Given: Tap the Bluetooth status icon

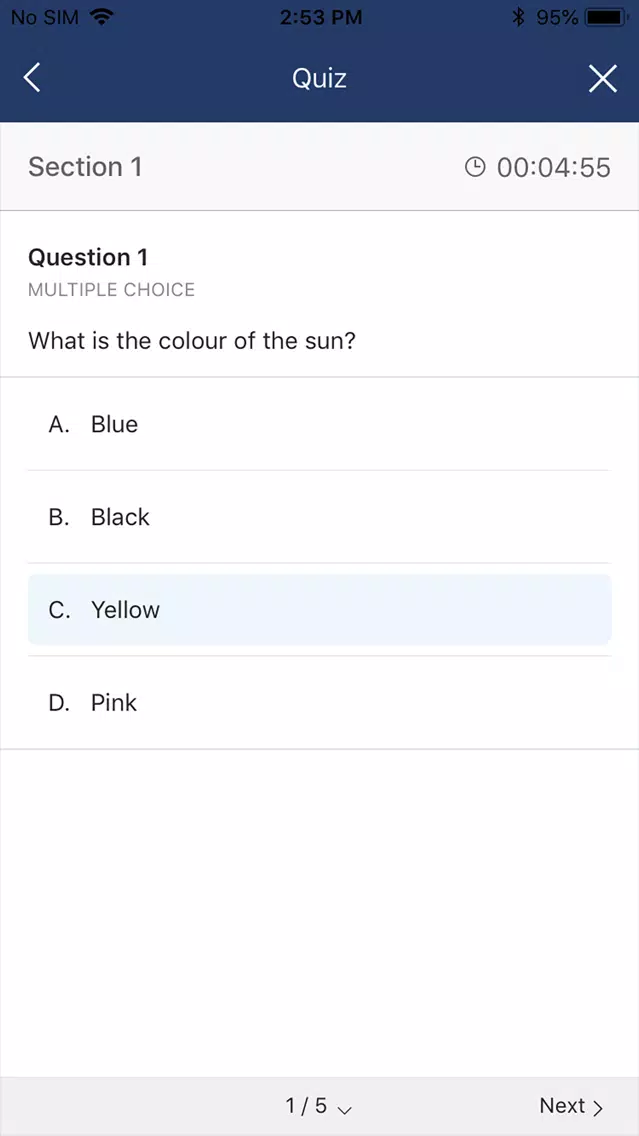Looking at the screenshot, I should click(517, 17).
